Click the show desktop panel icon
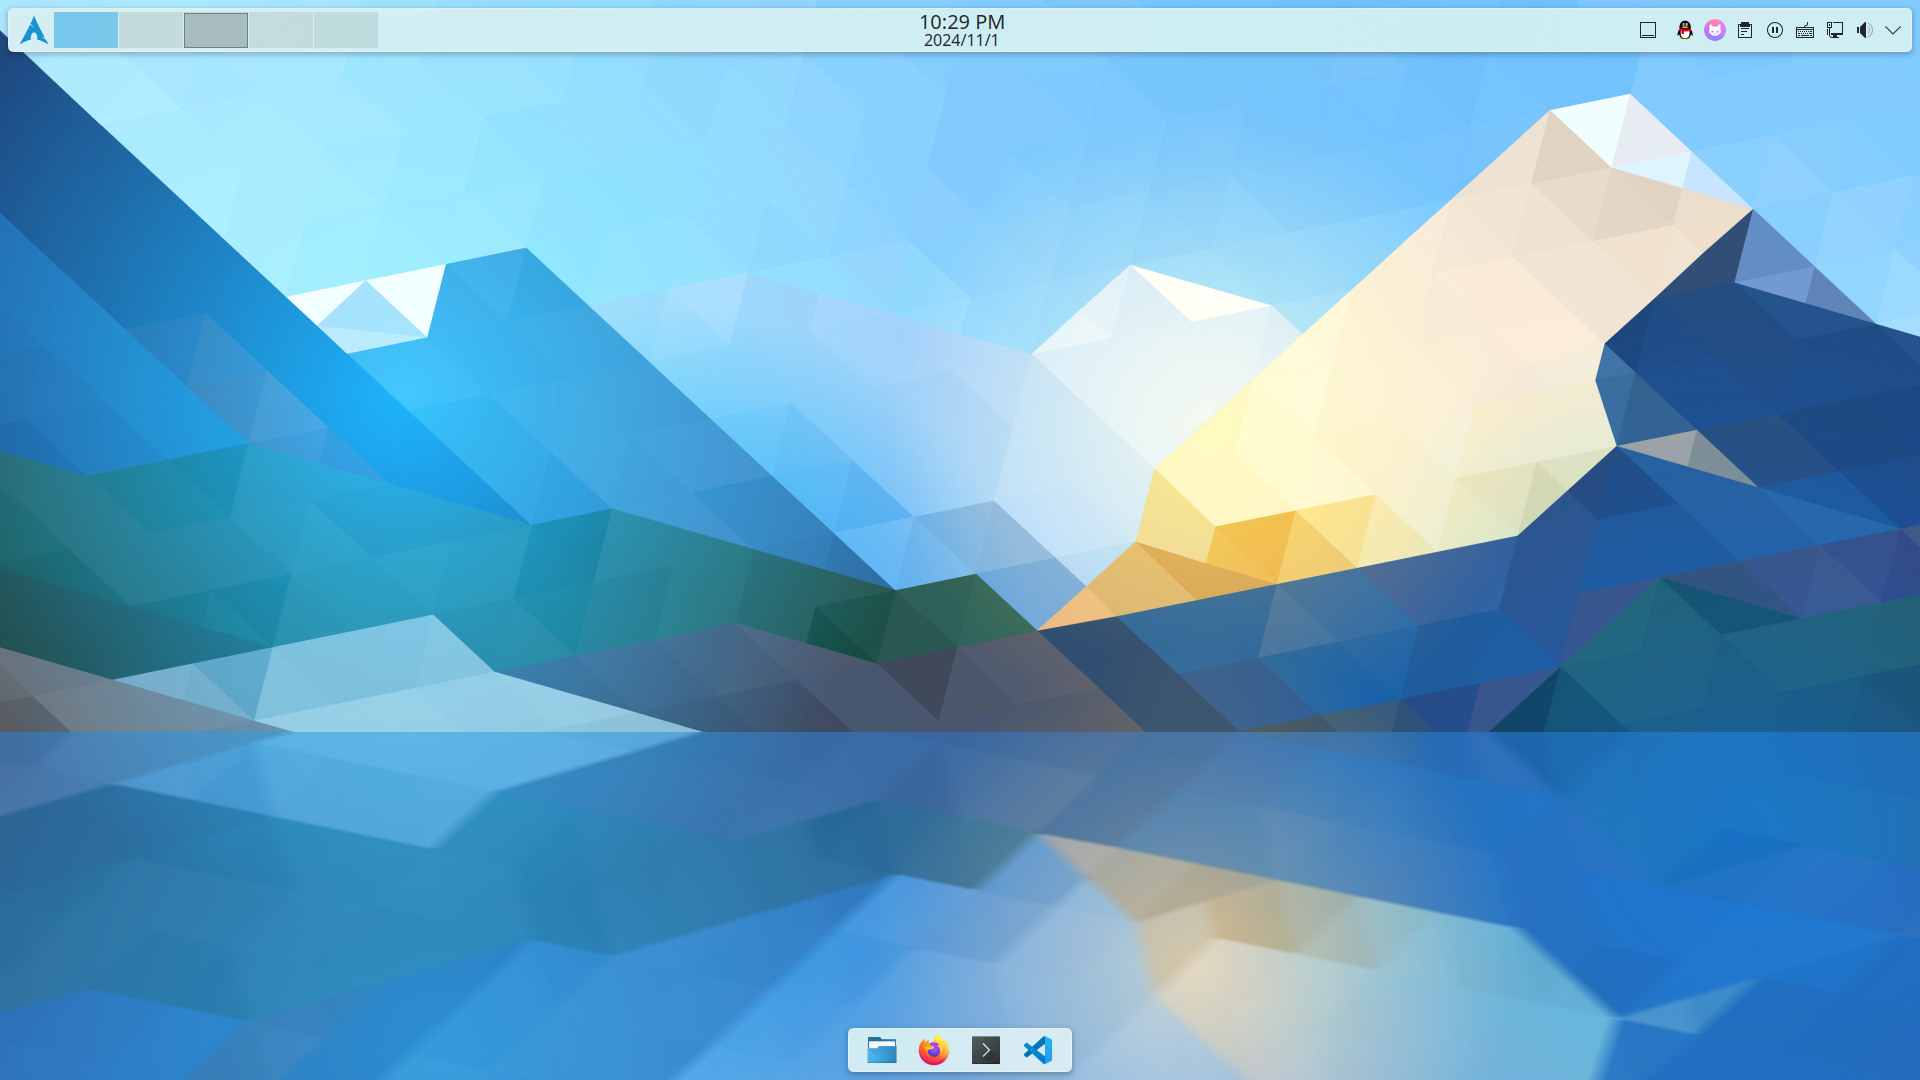Image resolution: width=1920 pixels, height=1080 pixels. tap(1648, 30)
